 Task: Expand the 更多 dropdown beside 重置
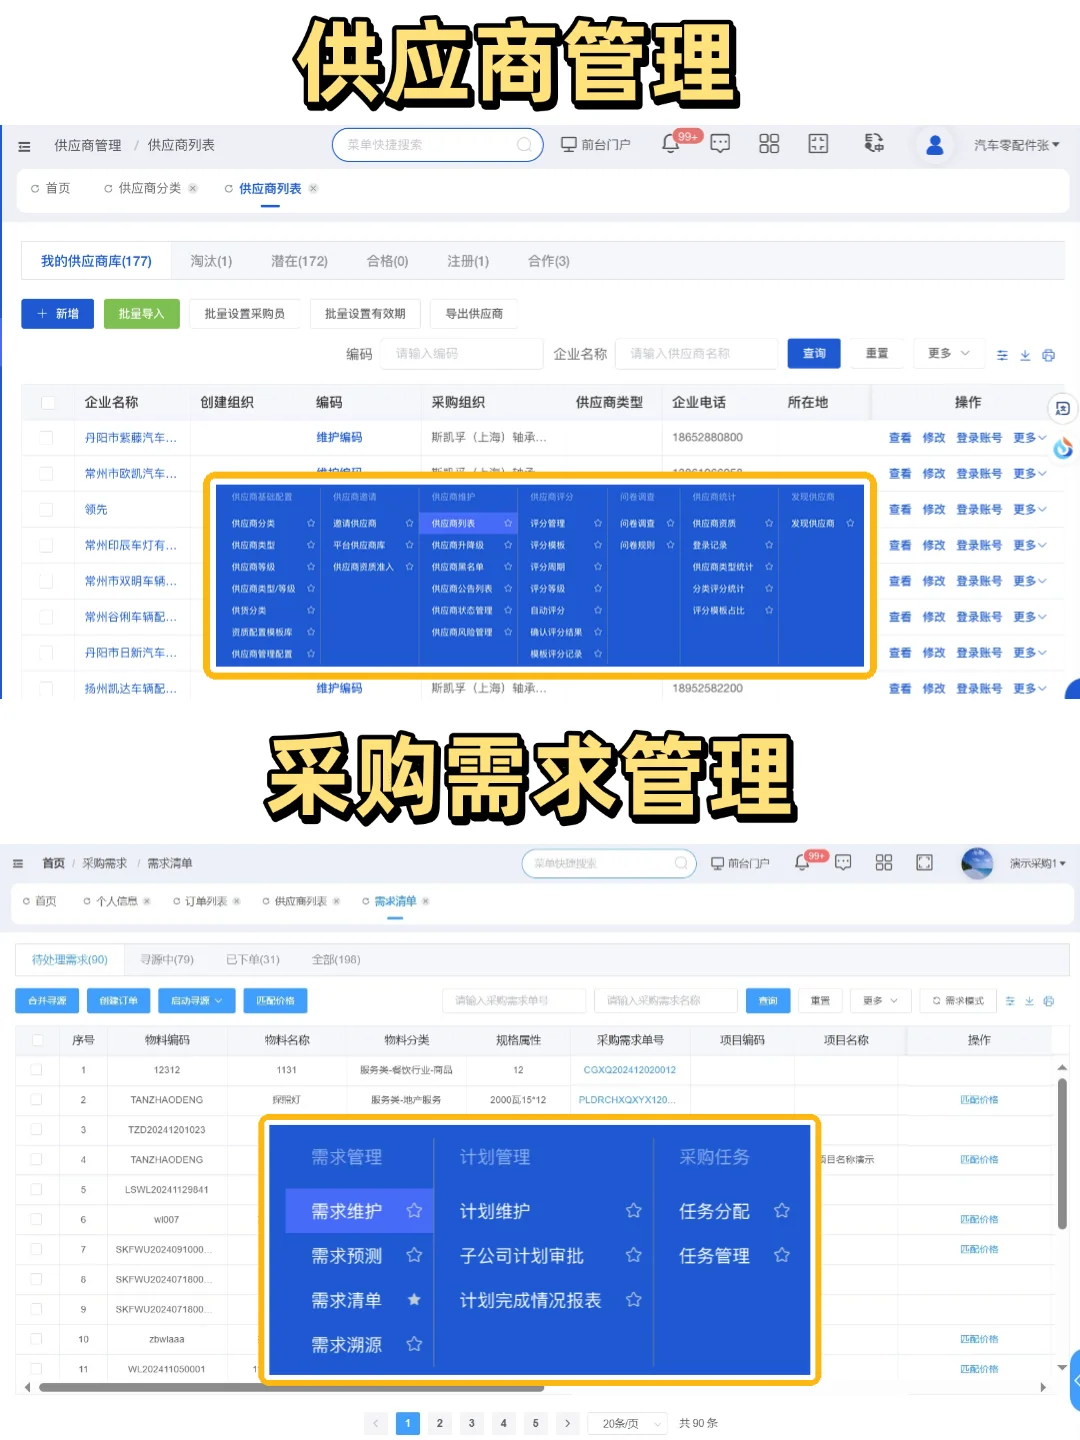coord(945,353)
